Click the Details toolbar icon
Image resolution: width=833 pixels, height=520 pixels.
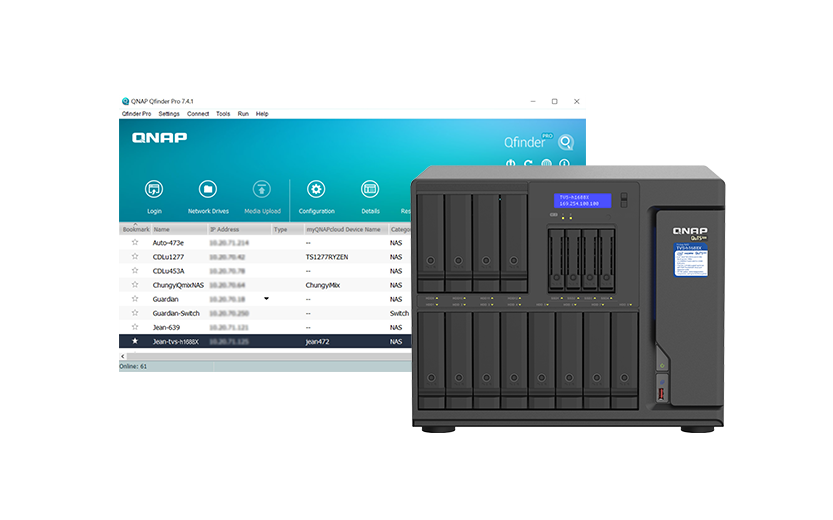(370, 190)
